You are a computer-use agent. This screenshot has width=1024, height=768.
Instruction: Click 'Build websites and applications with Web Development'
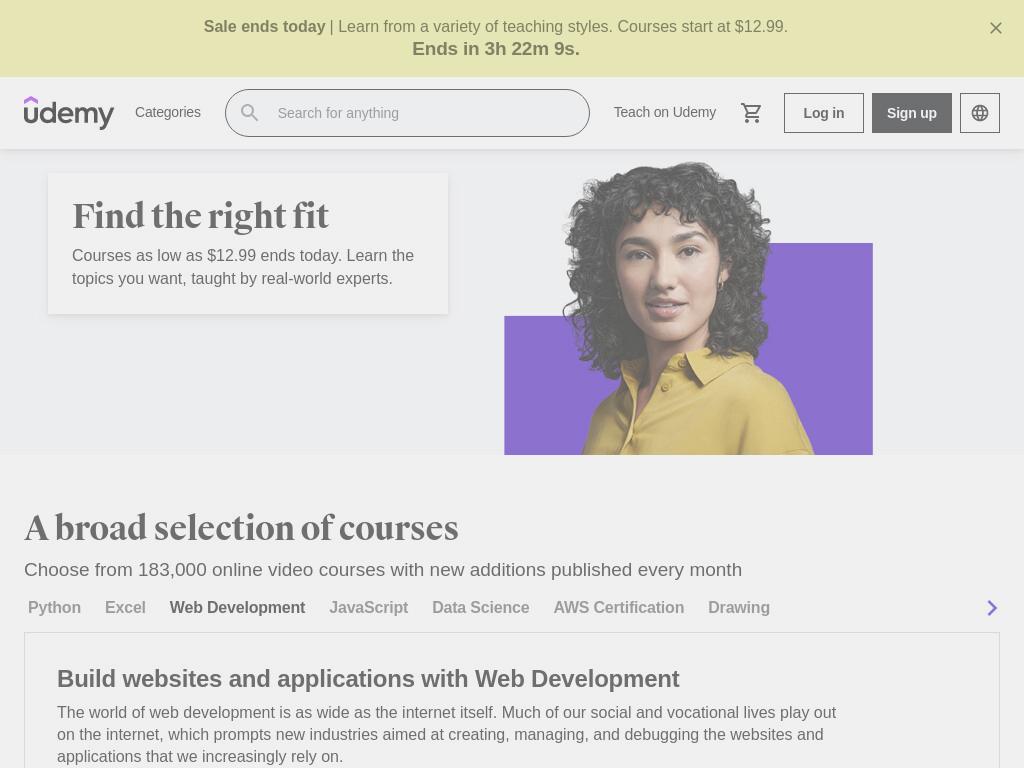[368, 679]
